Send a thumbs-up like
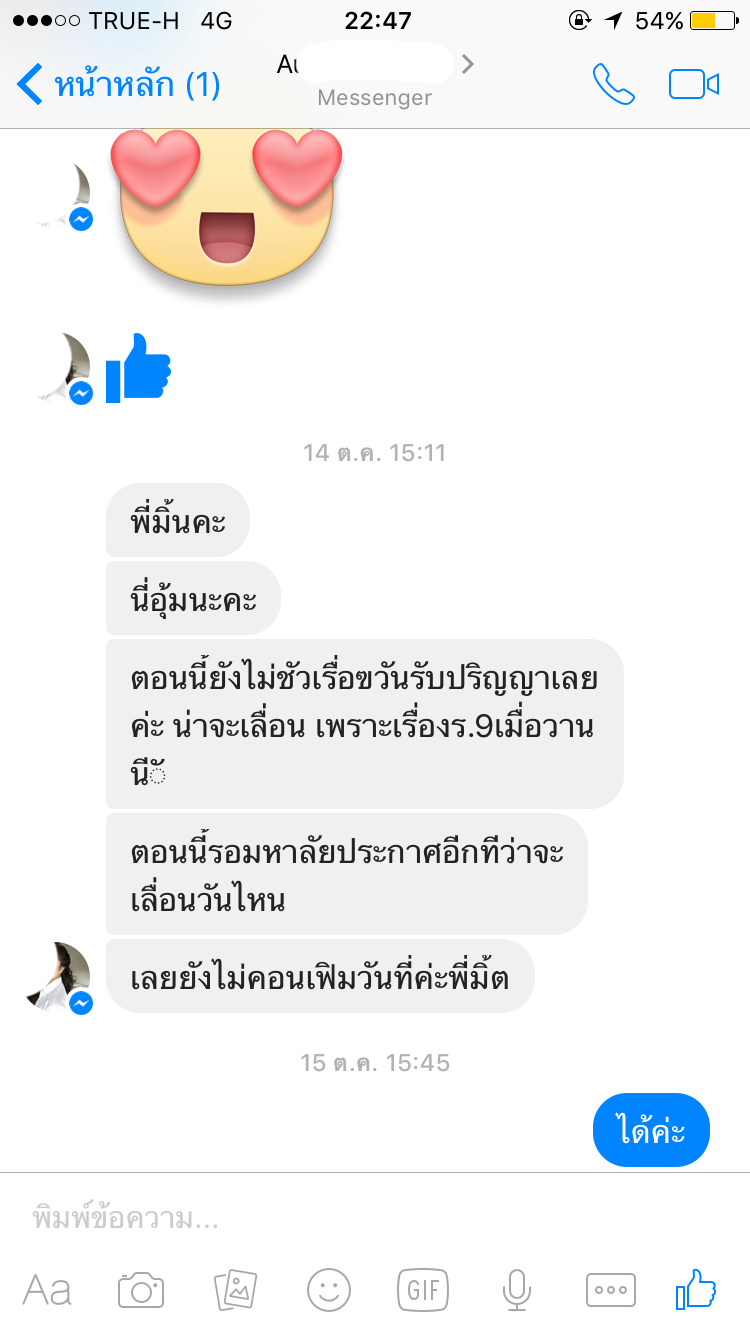 pyautogui.click(x=696, y=1288)
